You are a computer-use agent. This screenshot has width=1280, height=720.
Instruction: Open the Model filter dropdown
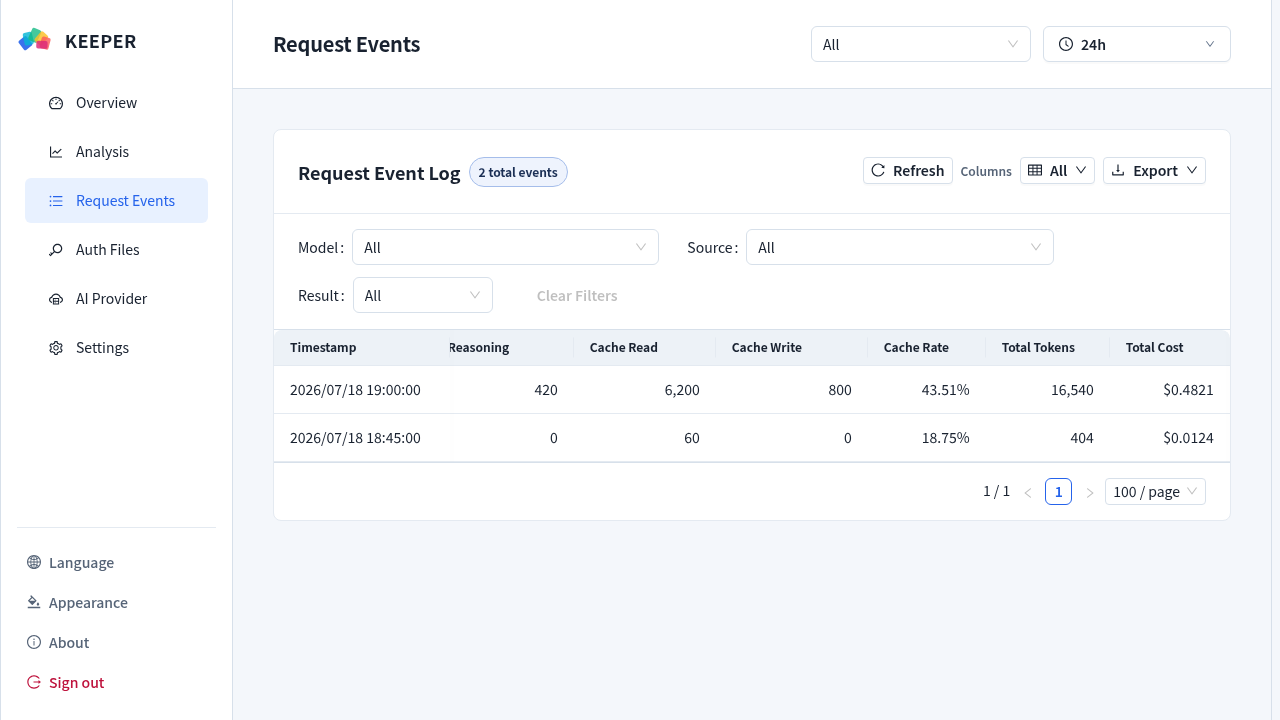click(x=506, y=247)
